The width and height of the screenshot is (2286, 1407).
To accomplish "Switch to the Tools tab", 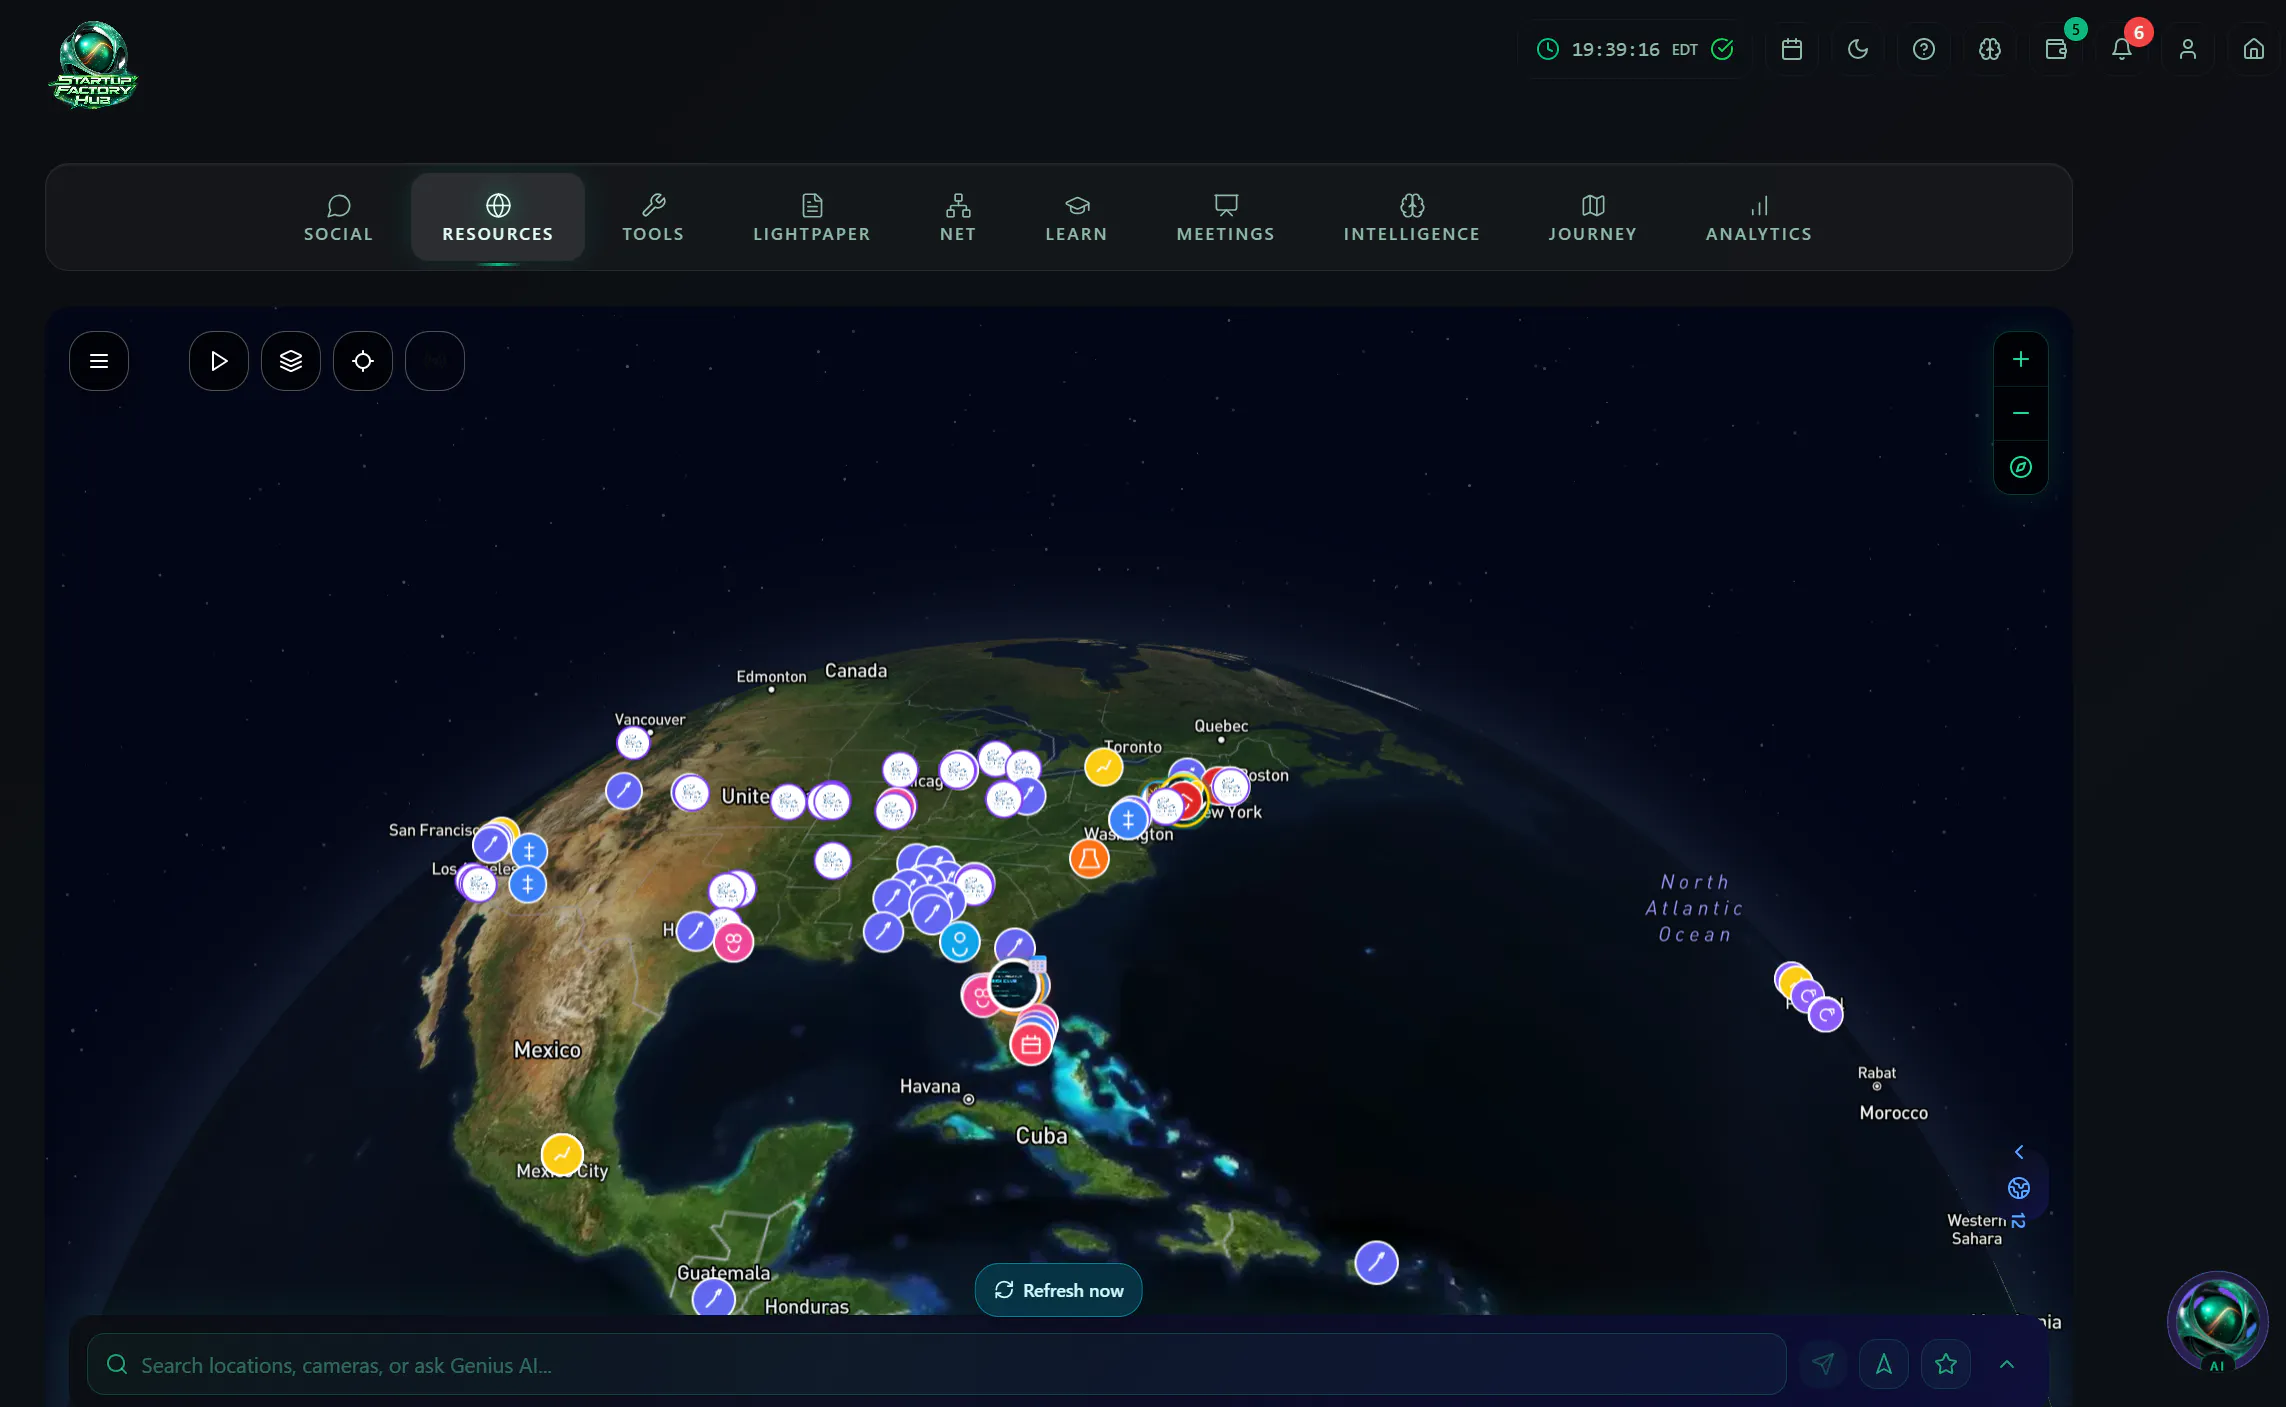I will [x=653, y=218].
